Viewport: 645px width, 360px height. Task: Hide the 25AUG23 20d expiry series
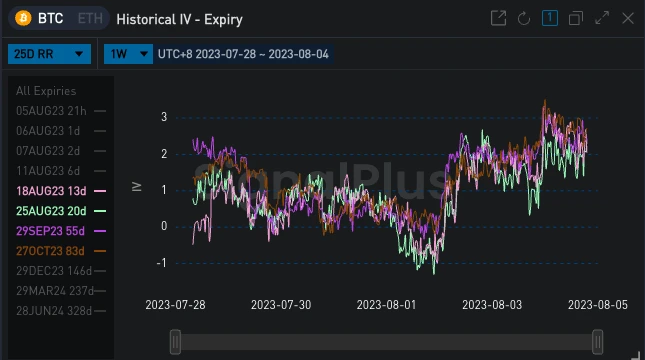click(60, 211)
